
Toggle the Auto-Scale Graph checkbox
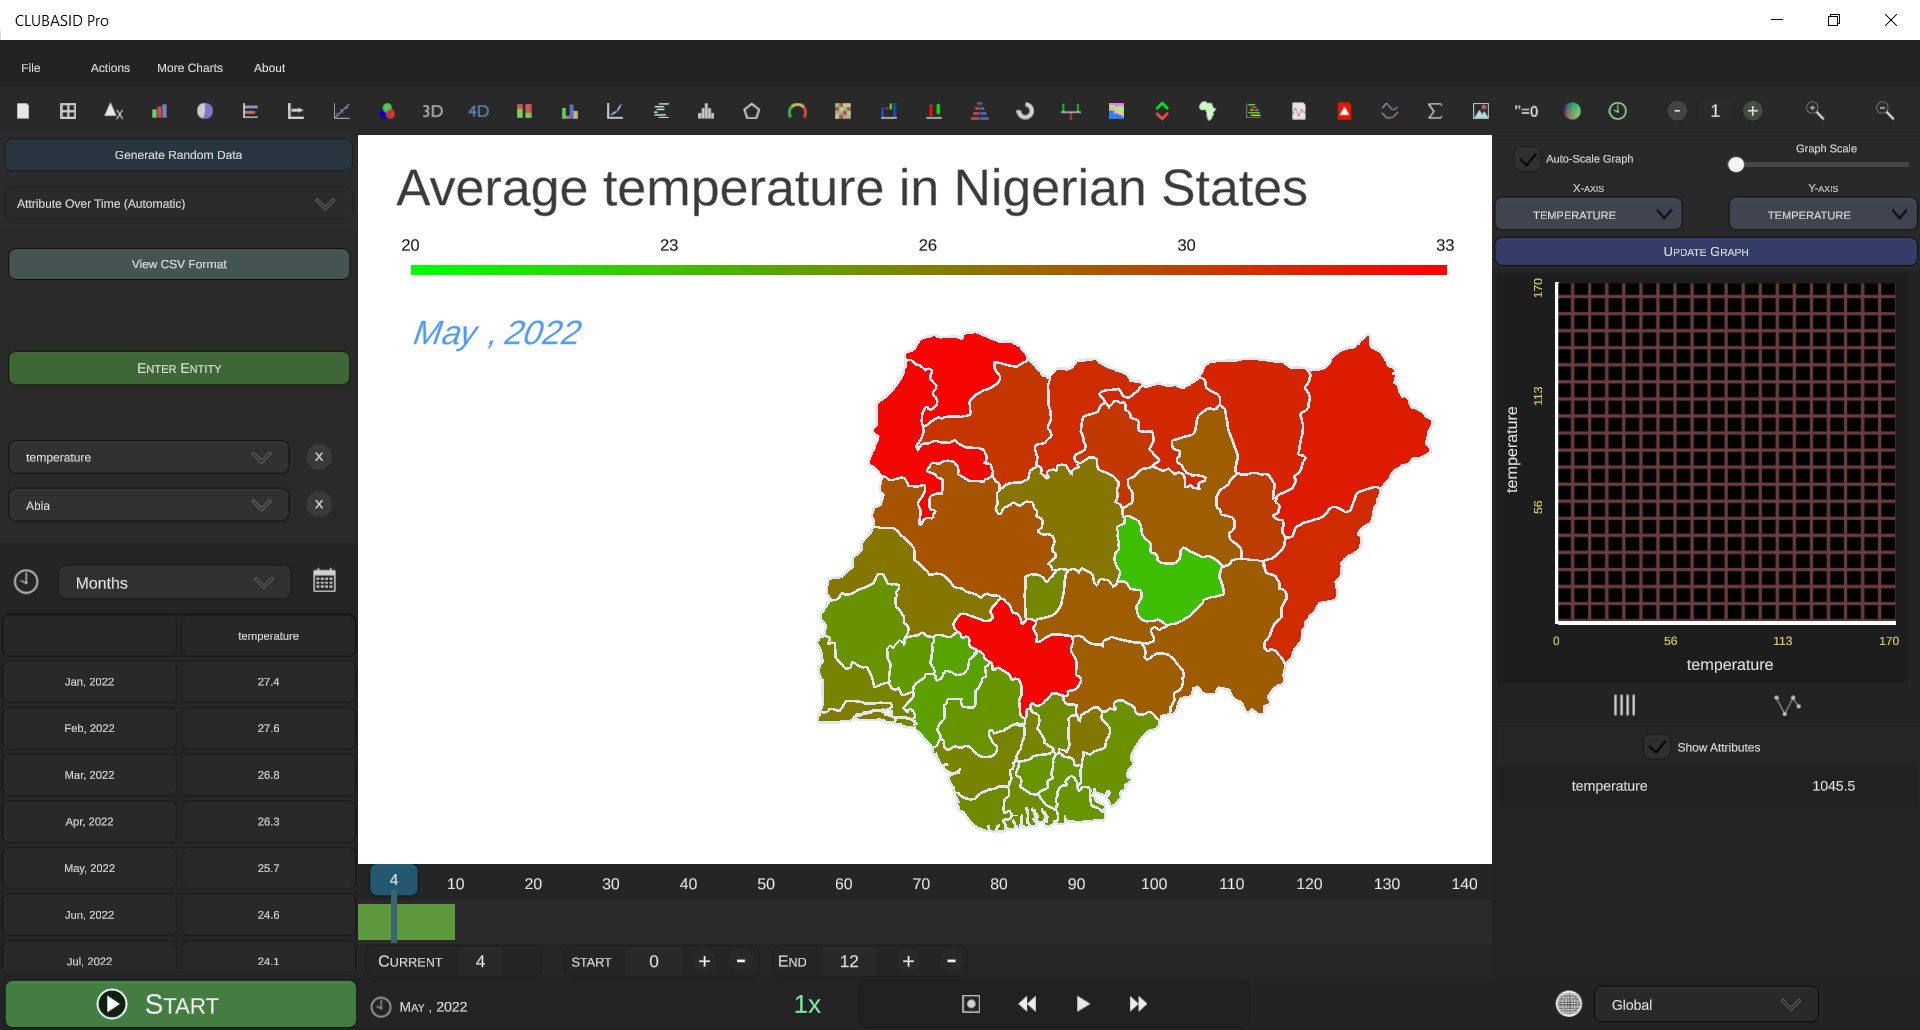point(1527,159)
